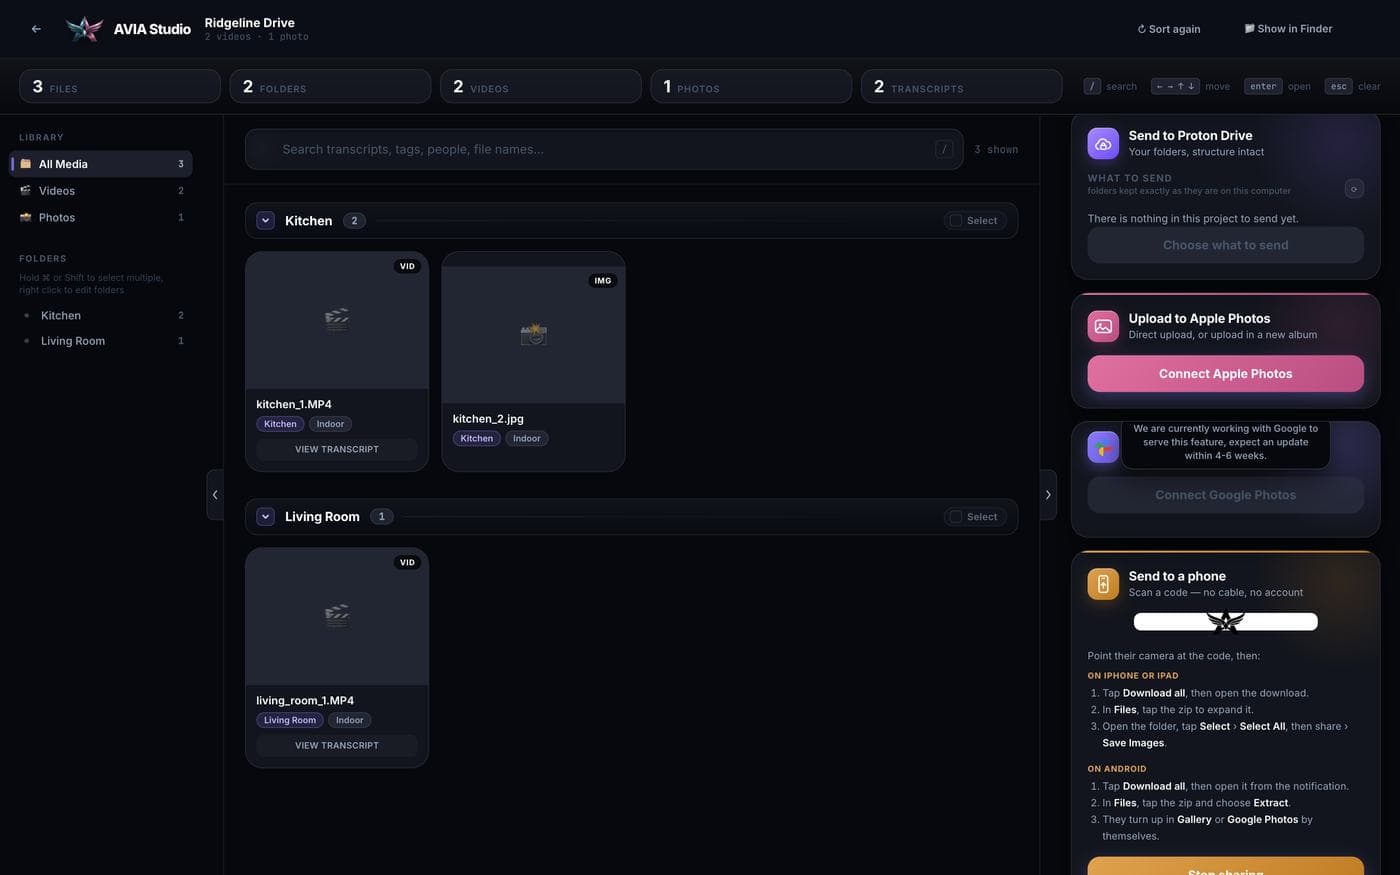Click the All Media folder icon

pyautogui.click(x=26, y=163)
